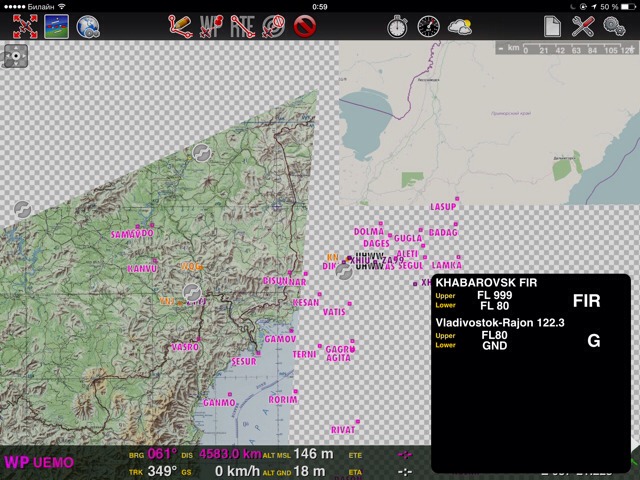This screenshot has width=640, height=480.
Task: Open the map layer selection icon
Action: pyautogui.click(x=56, y=27)
